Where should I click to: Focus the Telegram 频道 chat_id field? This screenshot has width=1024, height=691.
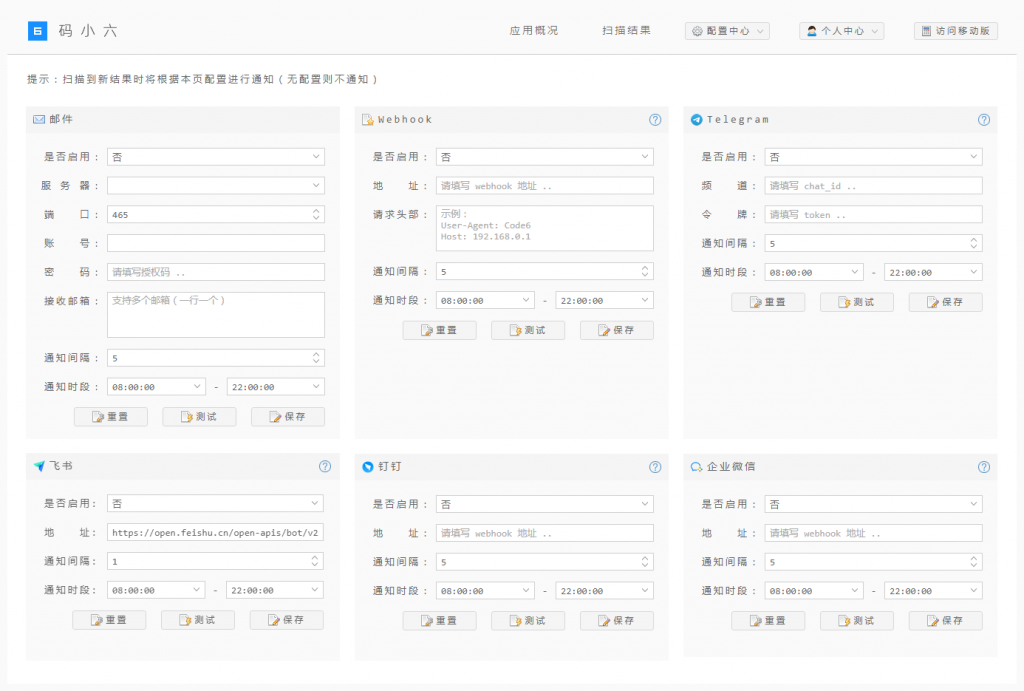[x=873, y=185]
